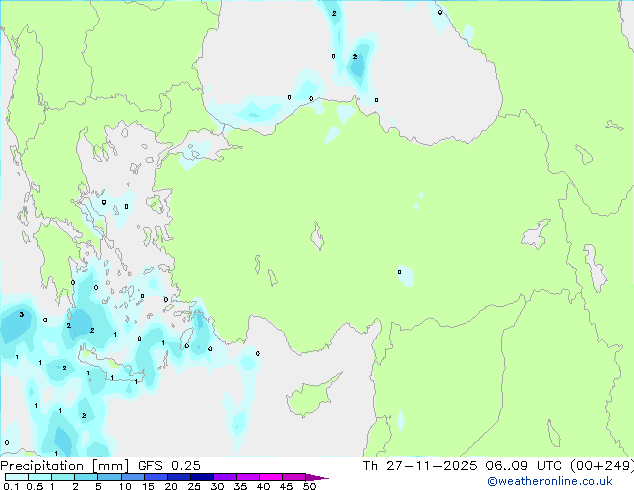Click the 35–40 mm legend color box

click(247, 477)
